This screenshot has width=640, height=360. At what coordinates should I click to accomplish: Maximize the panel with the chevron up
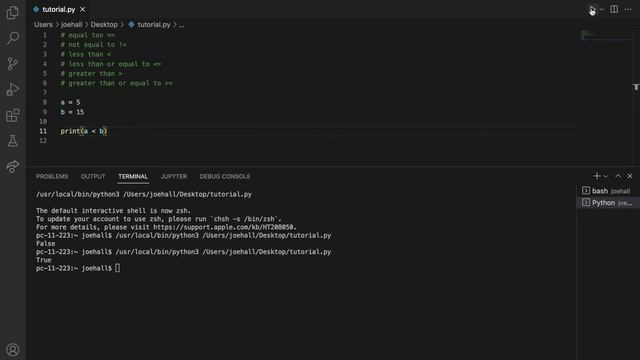(618, 176)
